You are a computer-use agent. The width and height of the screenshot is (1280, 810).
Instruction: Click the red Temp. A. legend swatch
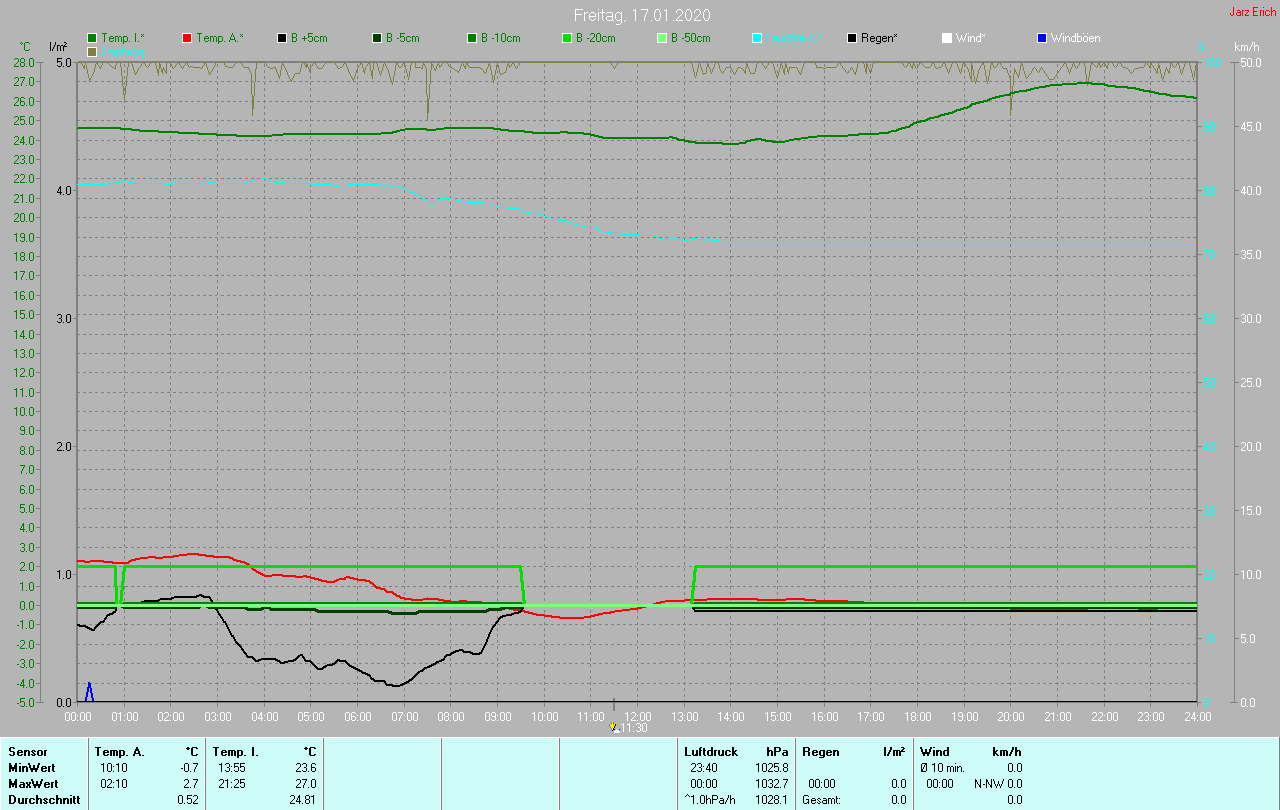(x=187, y=38)
